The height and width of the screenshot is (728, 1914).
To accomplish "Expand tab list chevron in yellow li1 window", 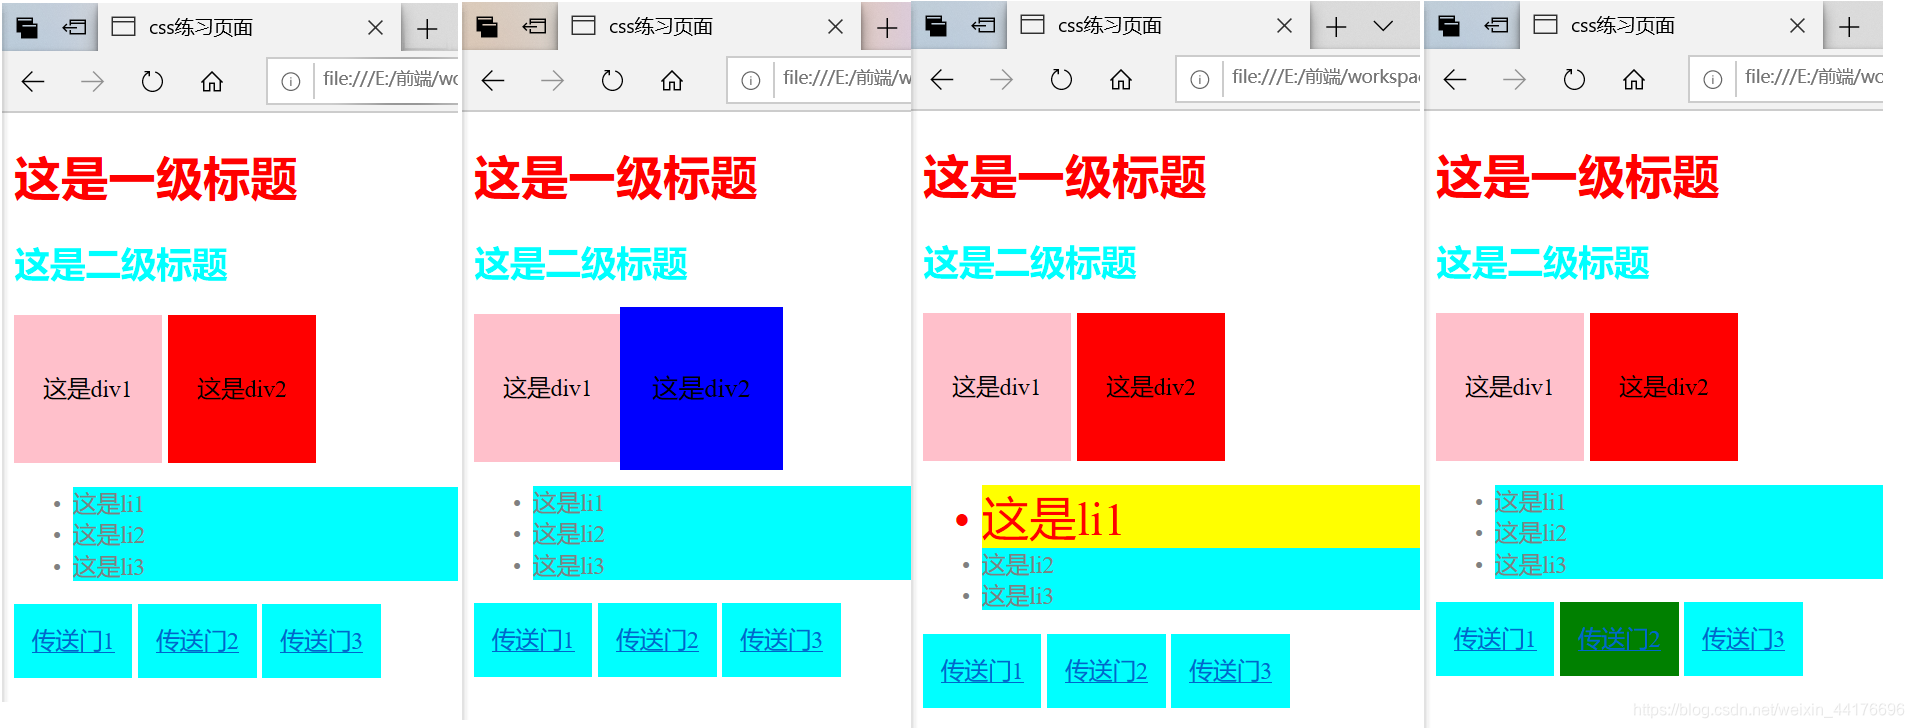I will click(x=1383, y=27).
